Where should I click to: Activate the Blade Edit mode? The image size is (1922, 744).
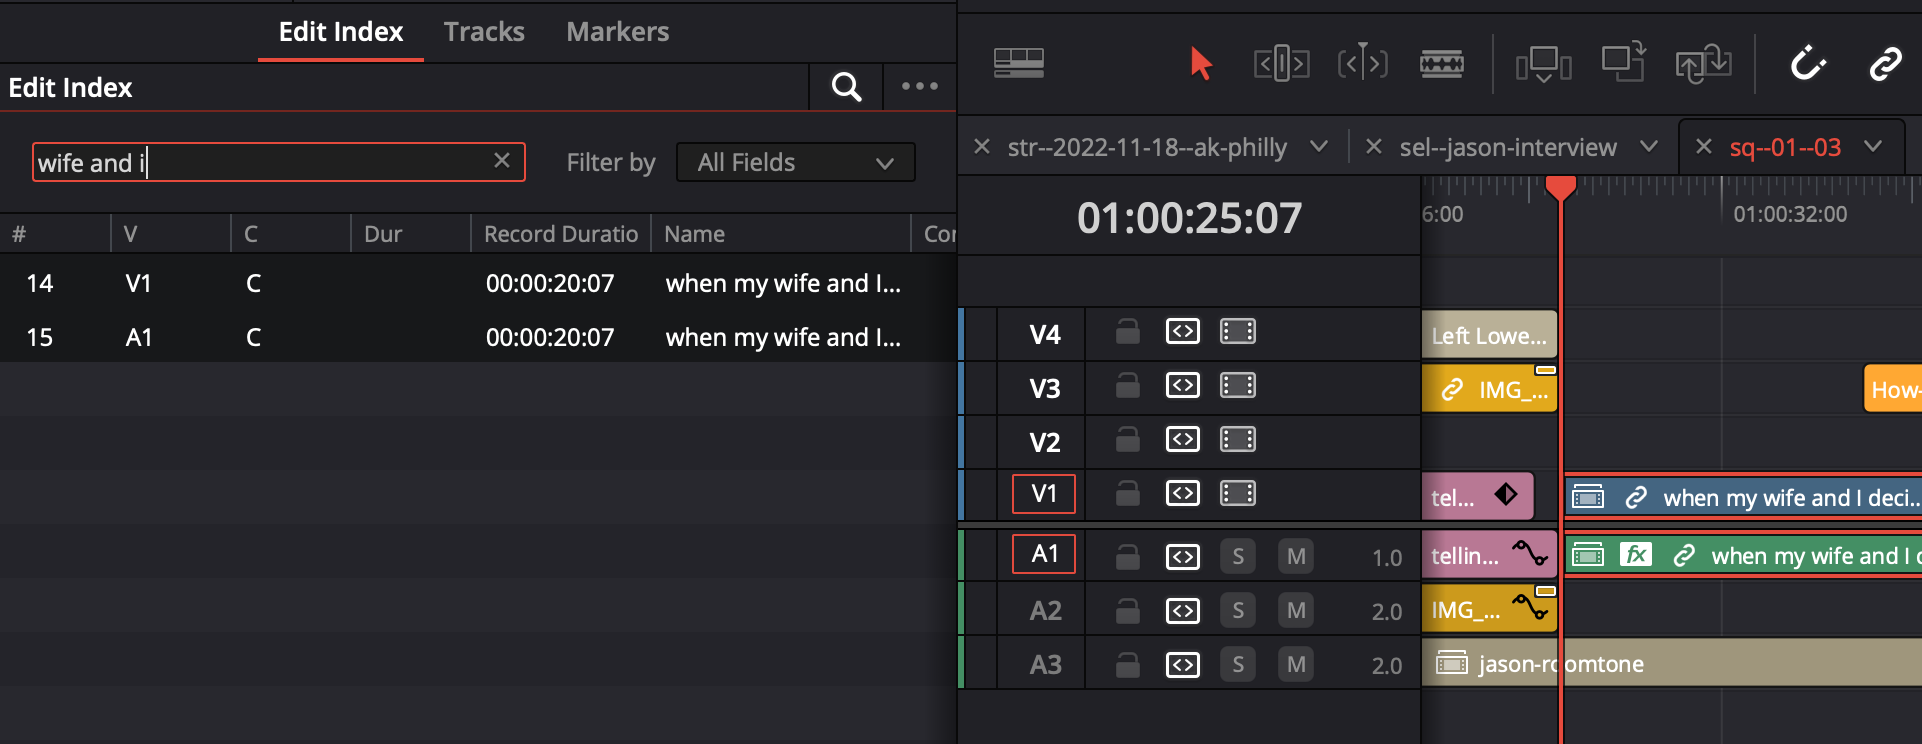coord(1441,62)
